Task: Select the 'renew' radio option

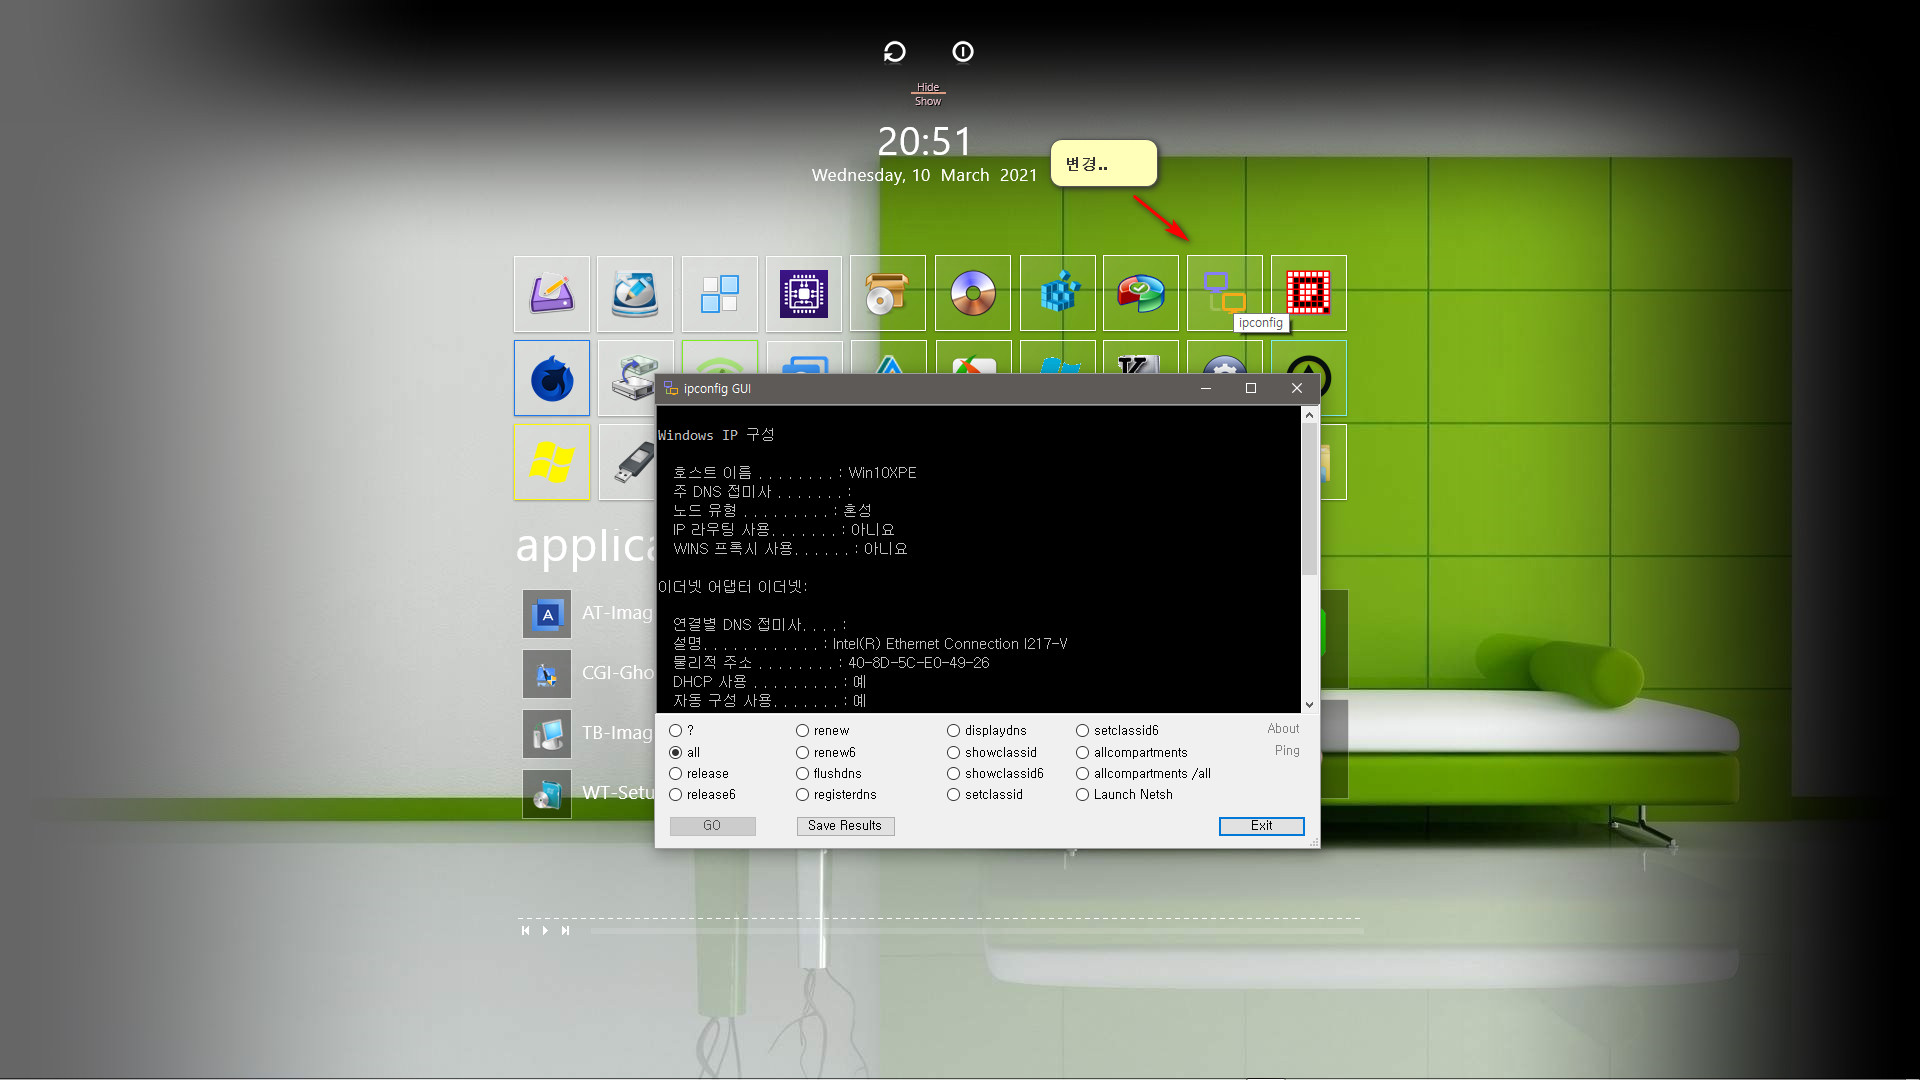Action: 803,731
